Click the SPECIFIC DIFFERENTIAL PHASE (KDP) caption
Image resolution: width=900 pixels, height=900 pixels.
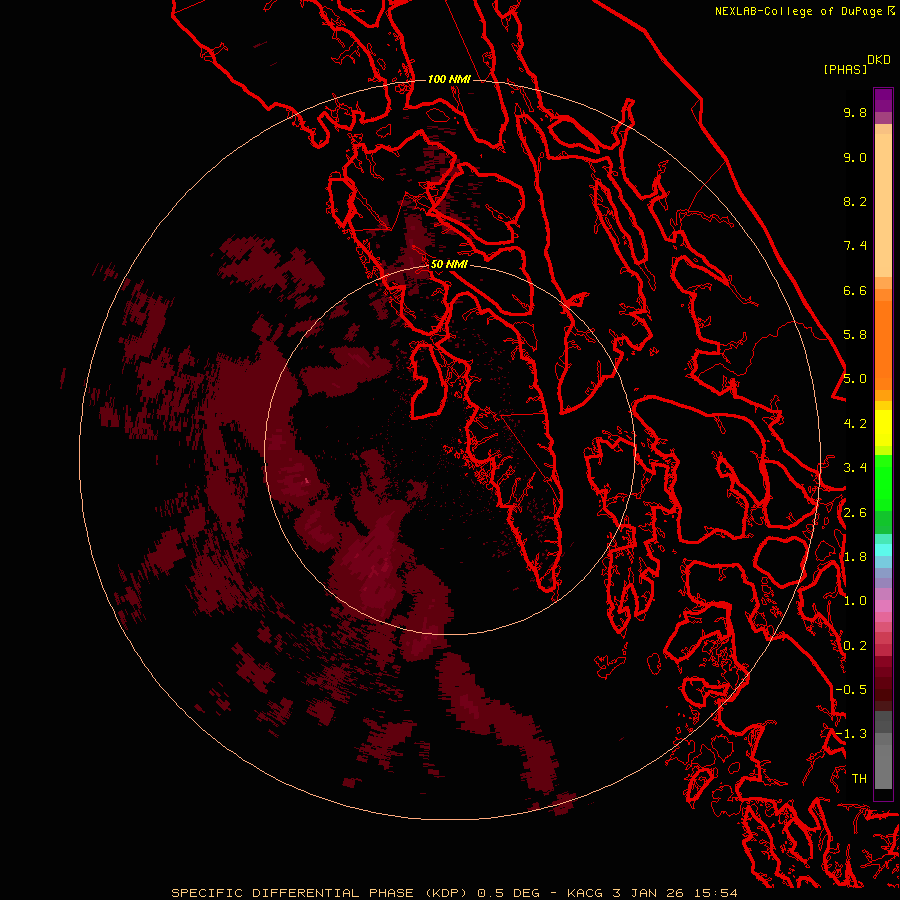[320, 893]
